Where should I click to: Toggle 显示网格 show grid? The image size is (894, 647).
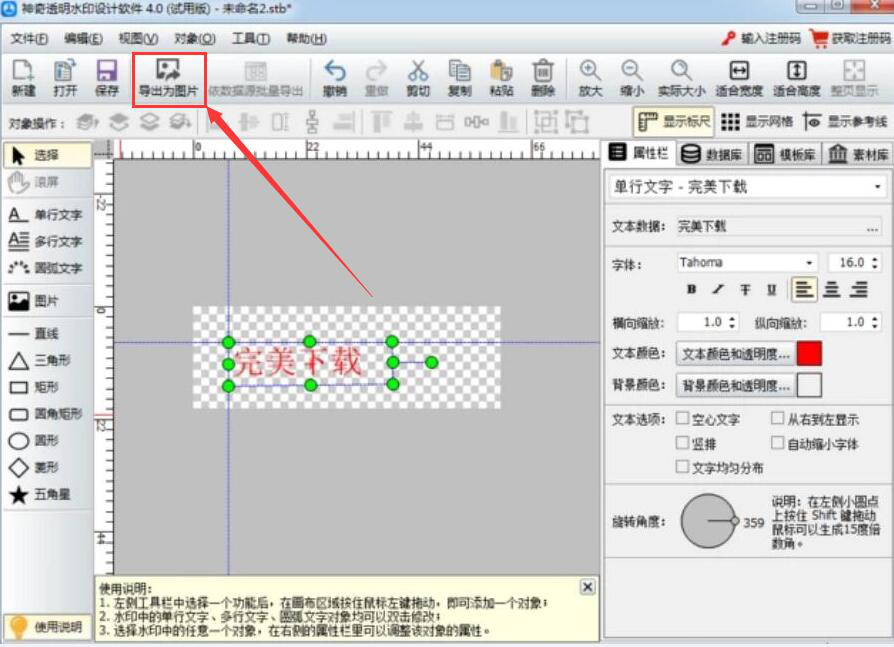tap(757, 121)
